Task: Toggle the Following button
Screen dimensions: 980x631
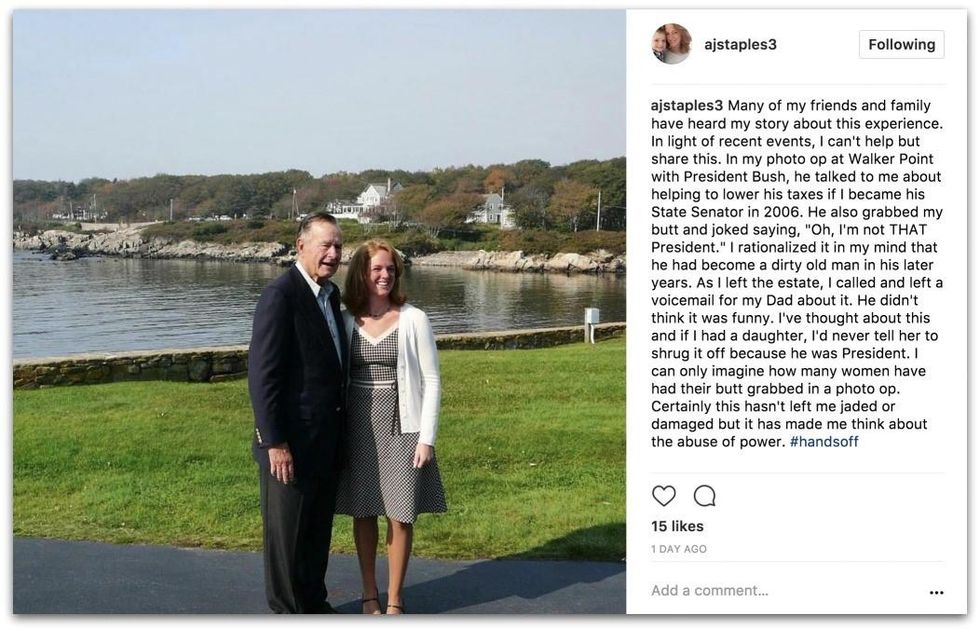Action: click(x=901, y=45)
